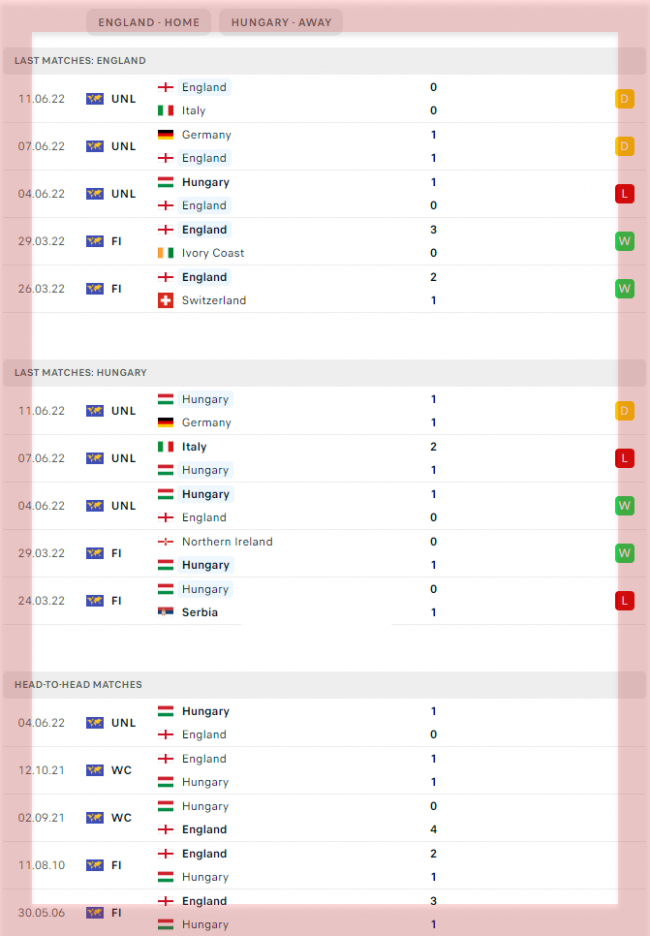Click the loss badge for Hungary vs Serbia
This screenshot has height=936, width=650.
(x=625, y=600)
